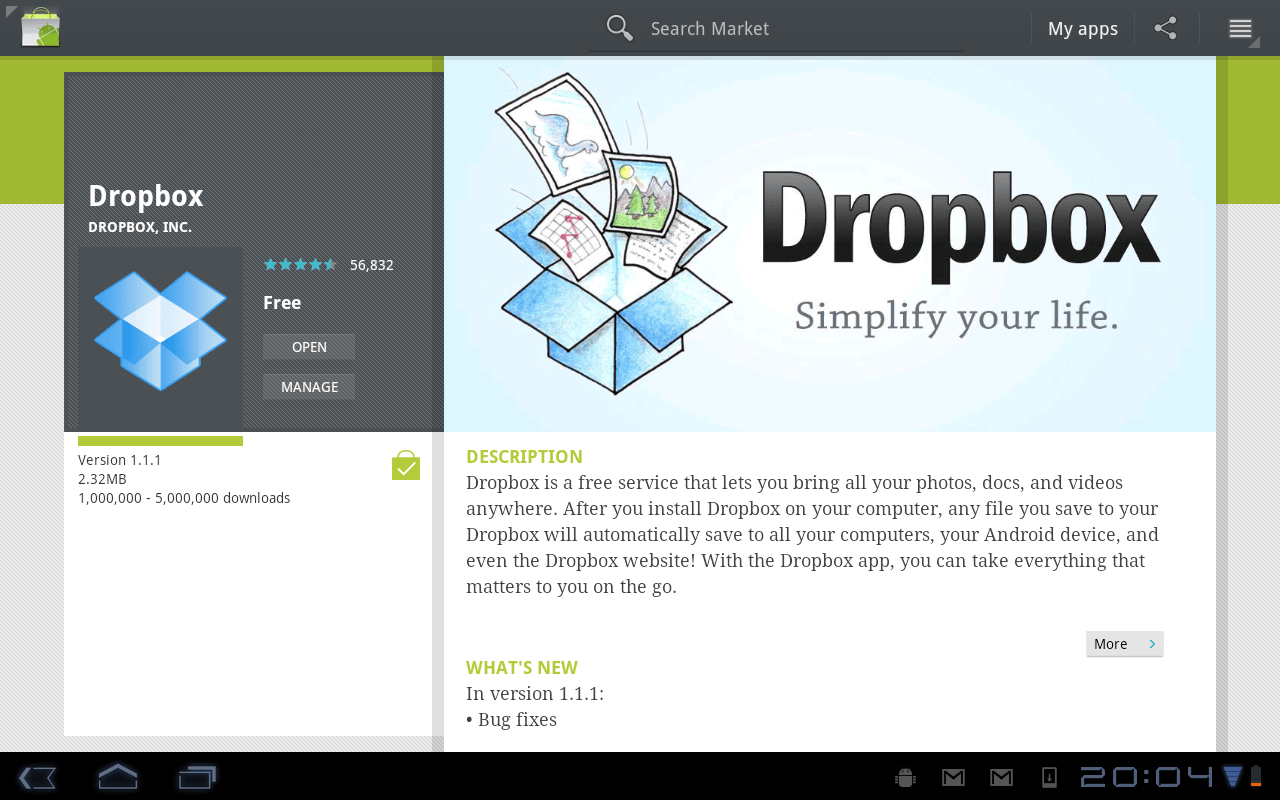The height and width of the screenshot is (800, 1280).
Task: Open My apps
Action: 1083,29
